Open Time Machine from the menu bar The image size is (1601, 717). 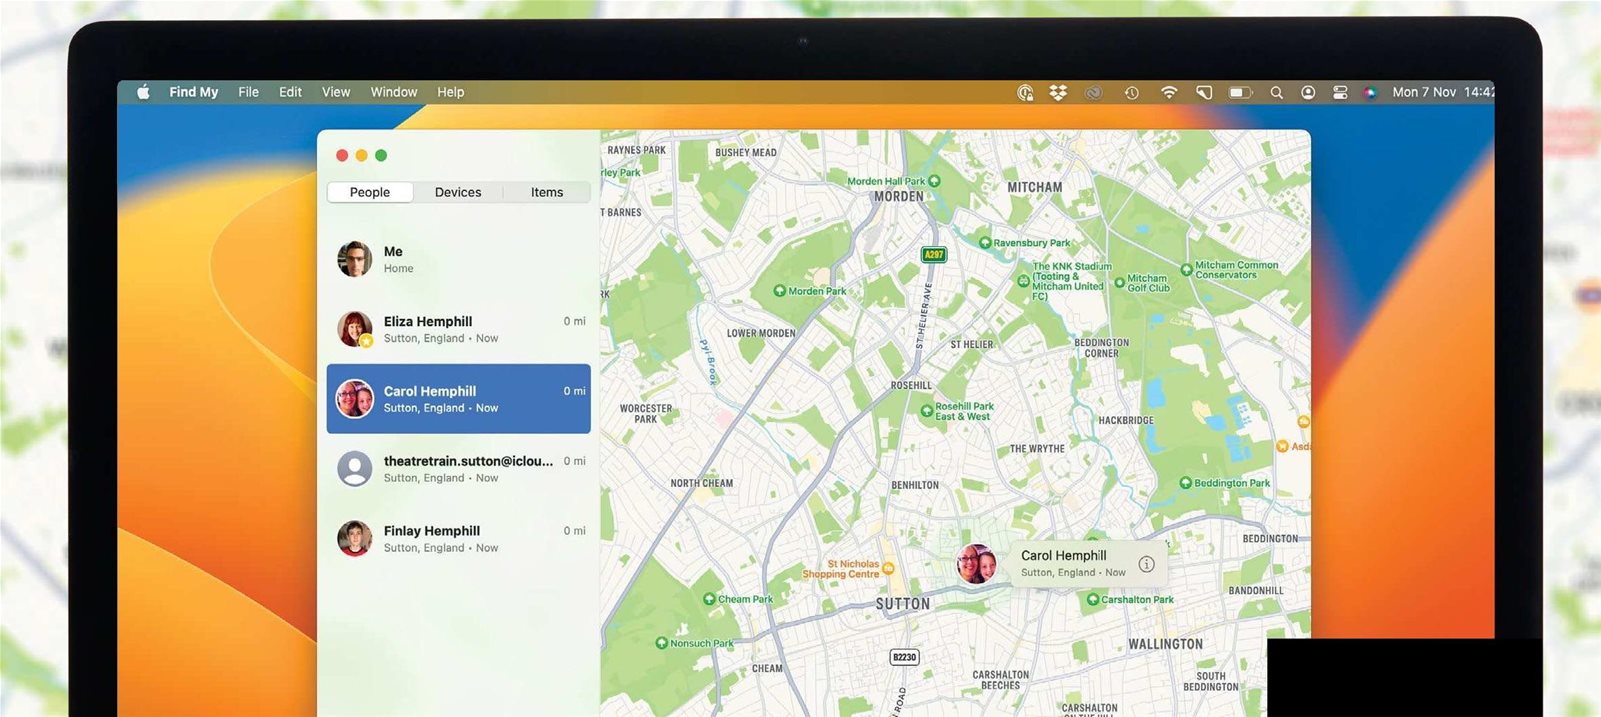[x=1132, y=92]
